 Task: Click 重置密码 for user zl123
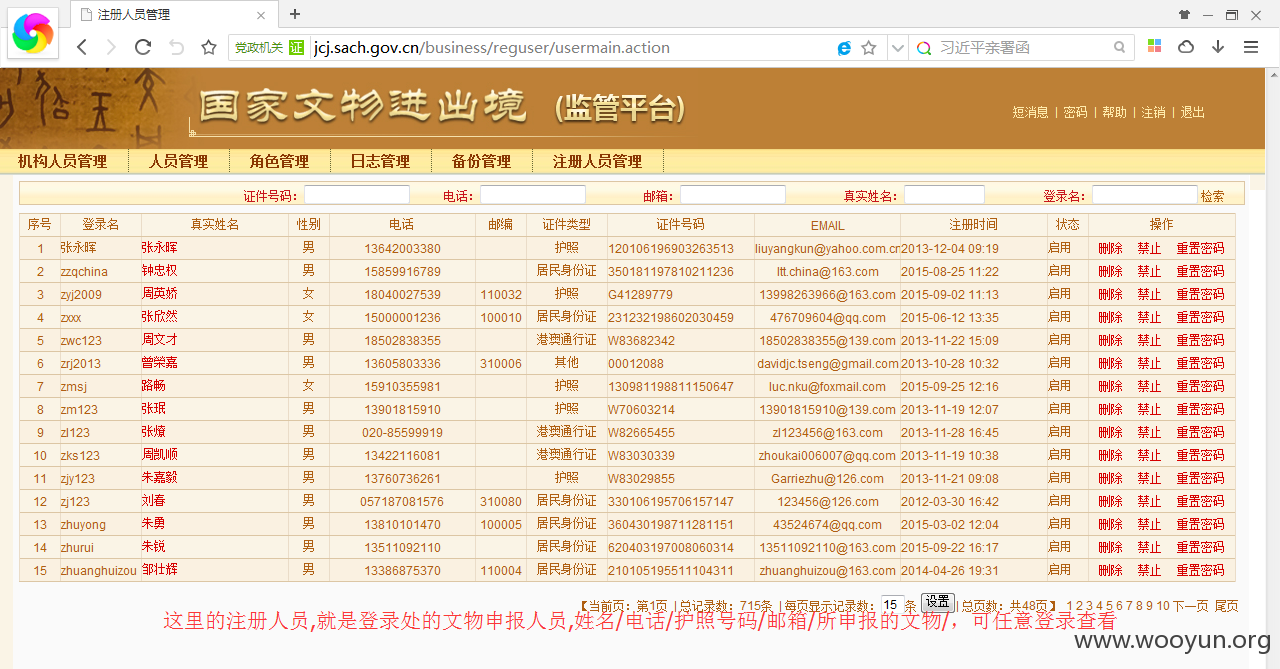(1200, 432)
